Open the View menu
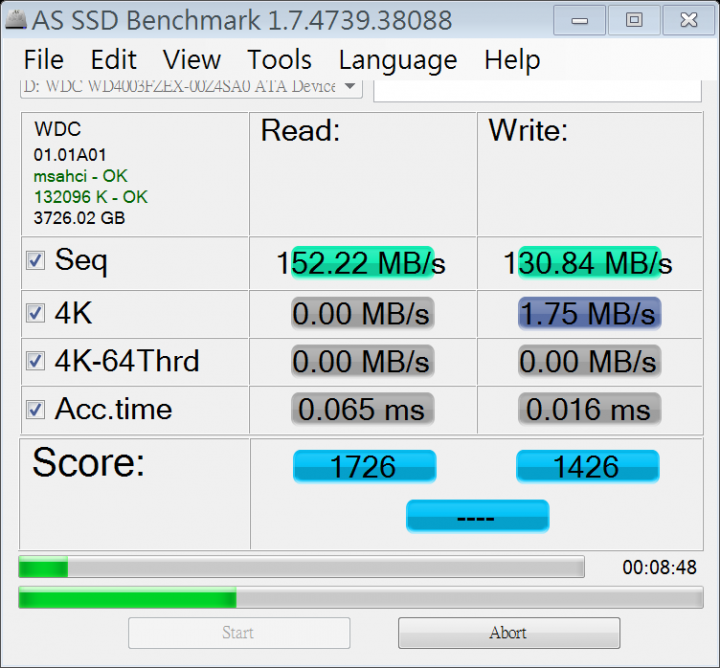Screen dimensions: 720x668 192,60
